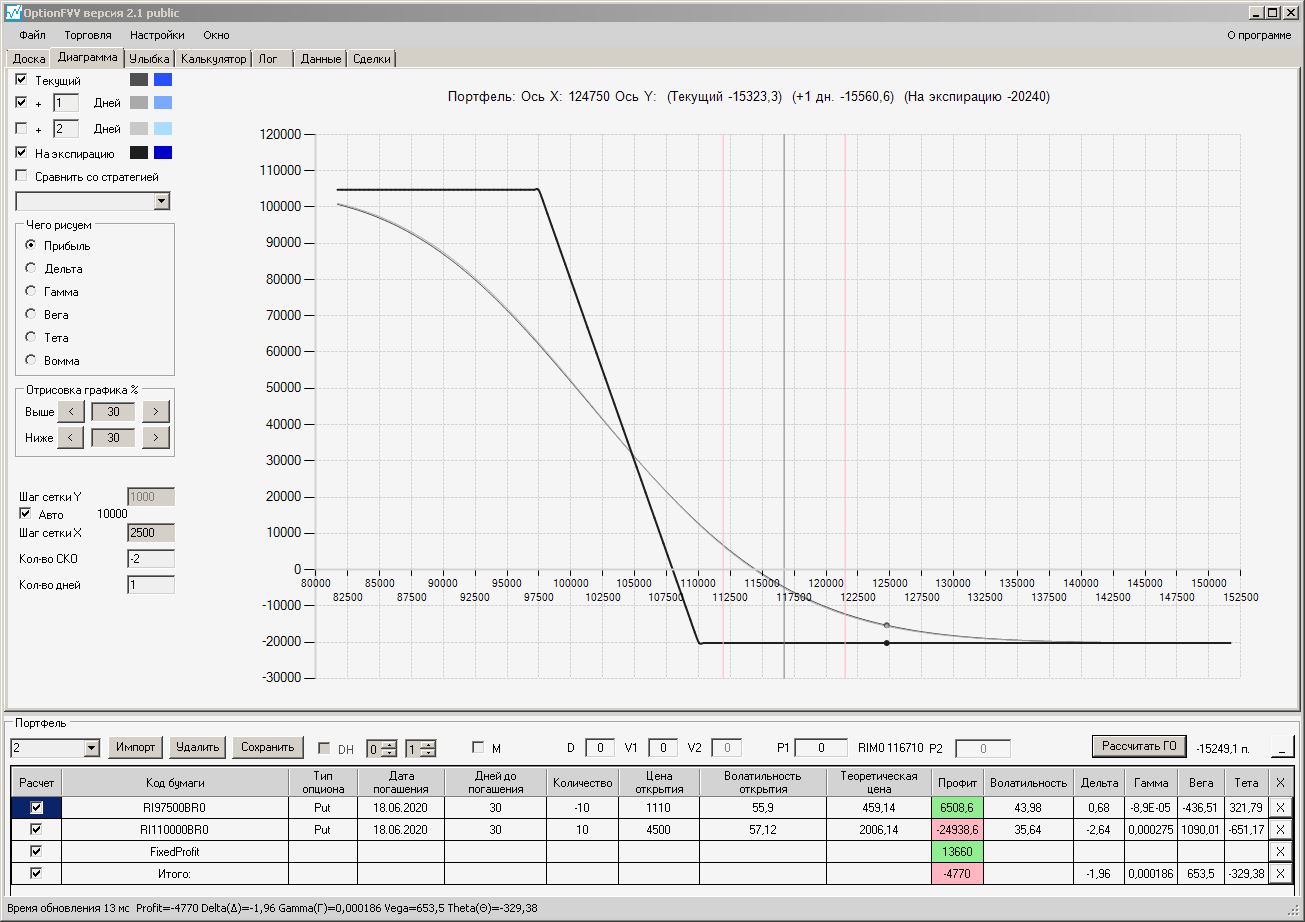Open the Файл menu
This screenshot has width=1305, height=922.
click(x=32, y=35)
